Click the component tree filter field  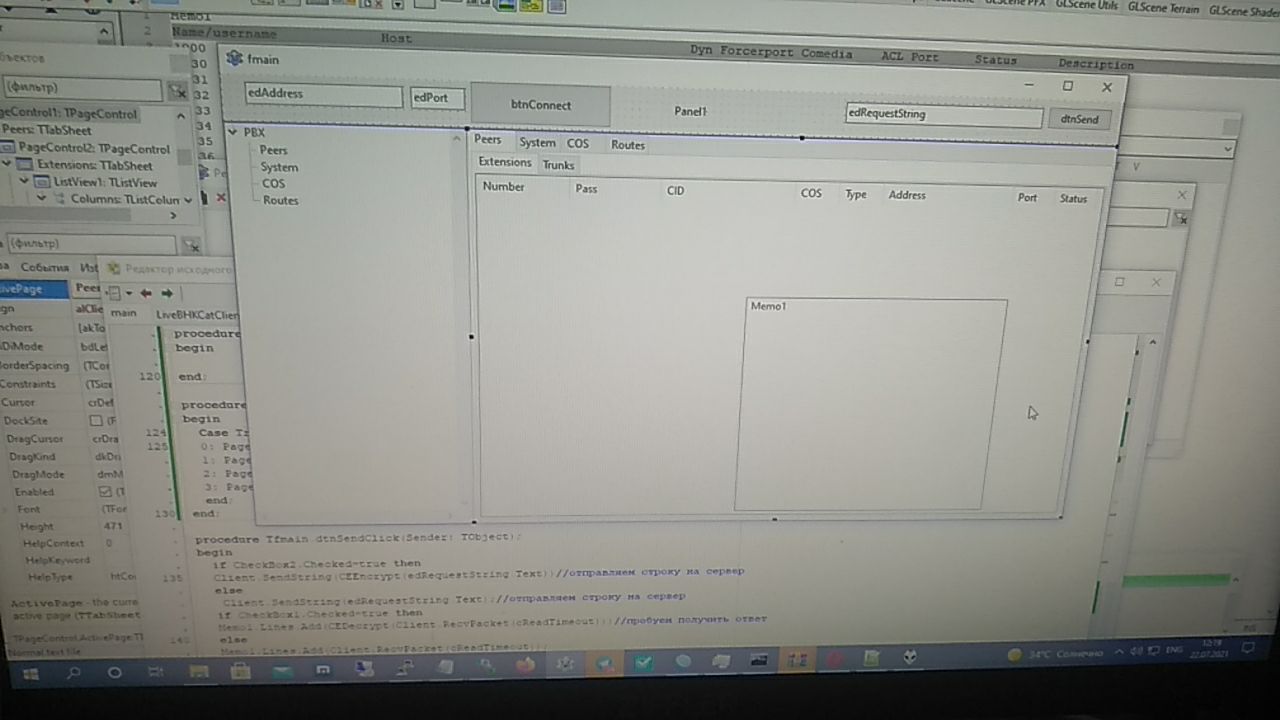pyautogui.click(x=80, y=89)
